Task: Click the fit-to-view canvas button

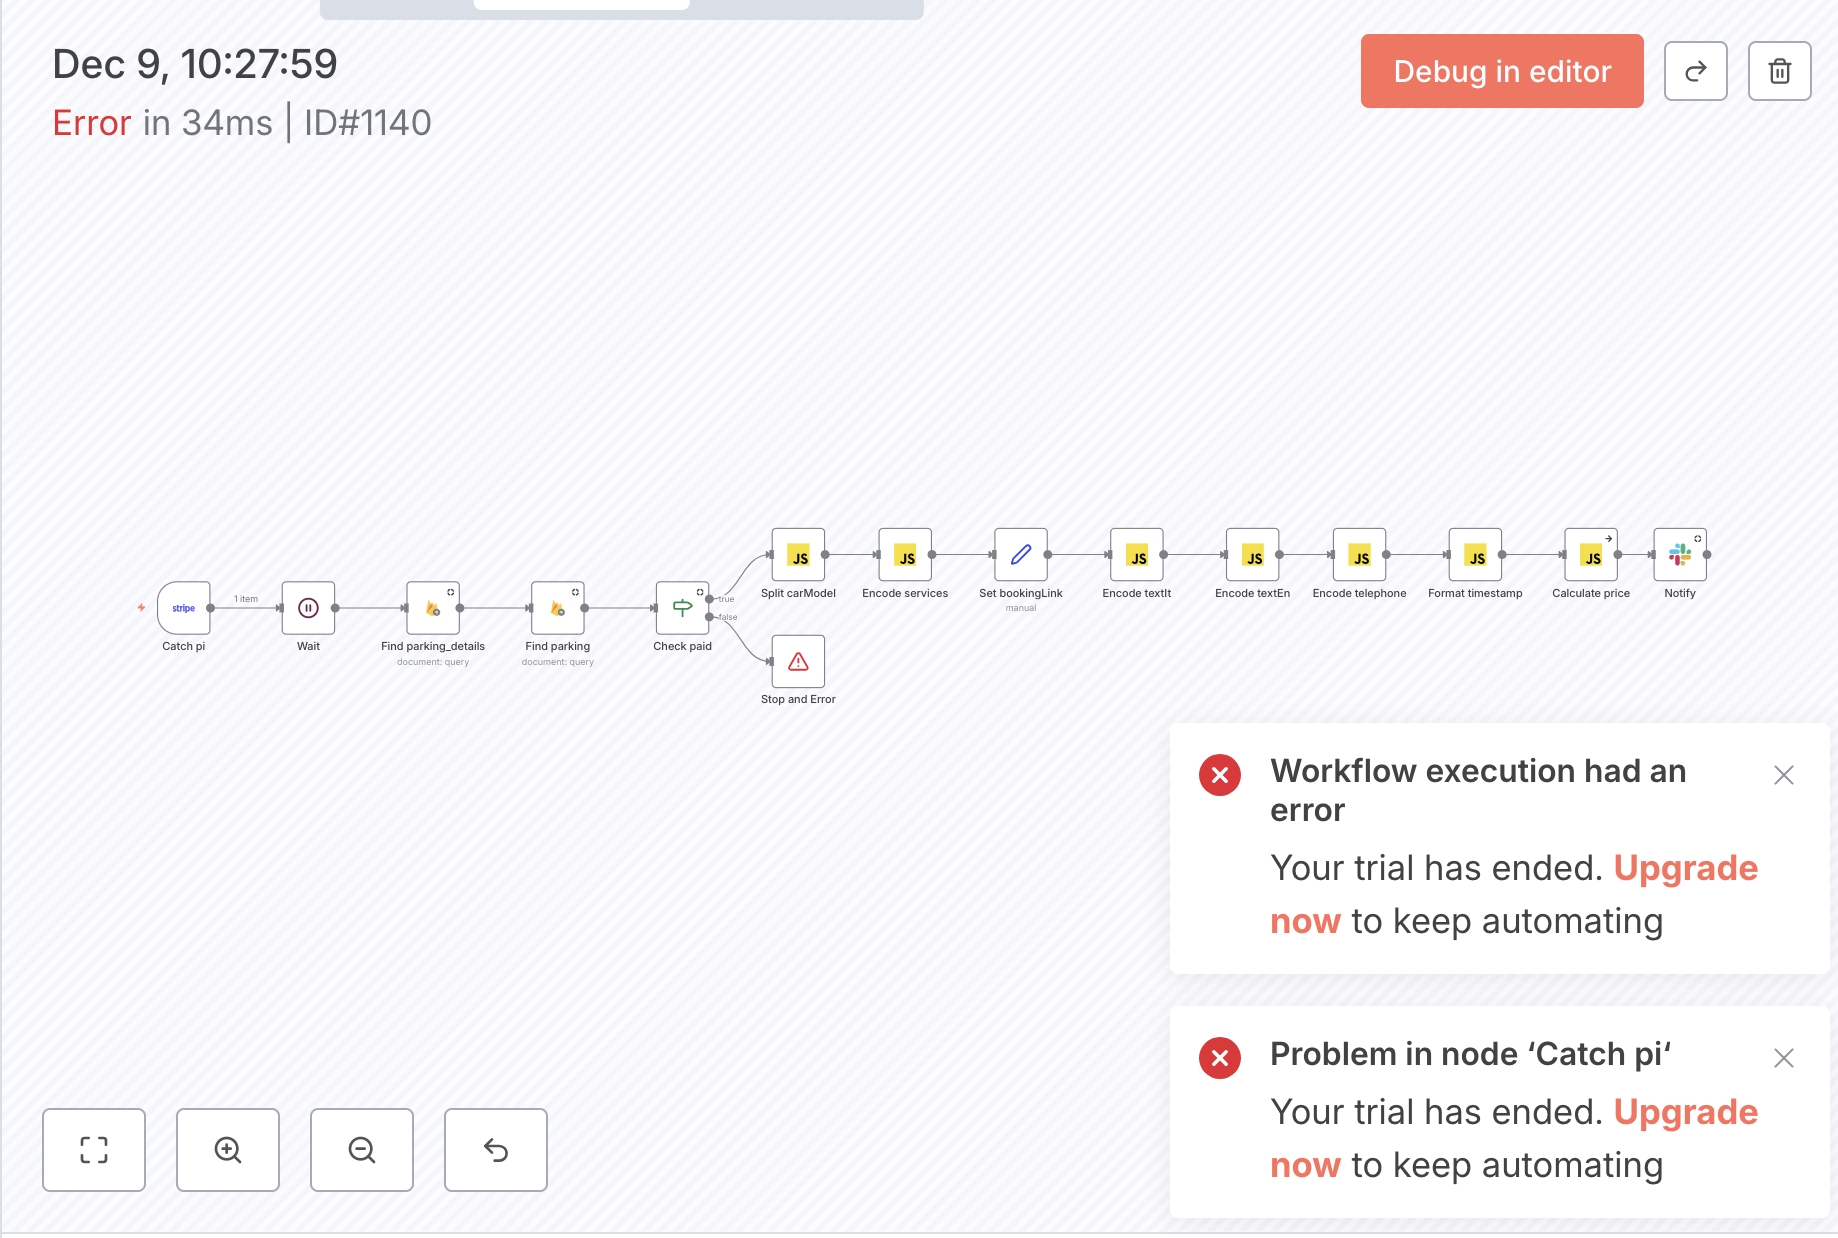Action: 94,1150
